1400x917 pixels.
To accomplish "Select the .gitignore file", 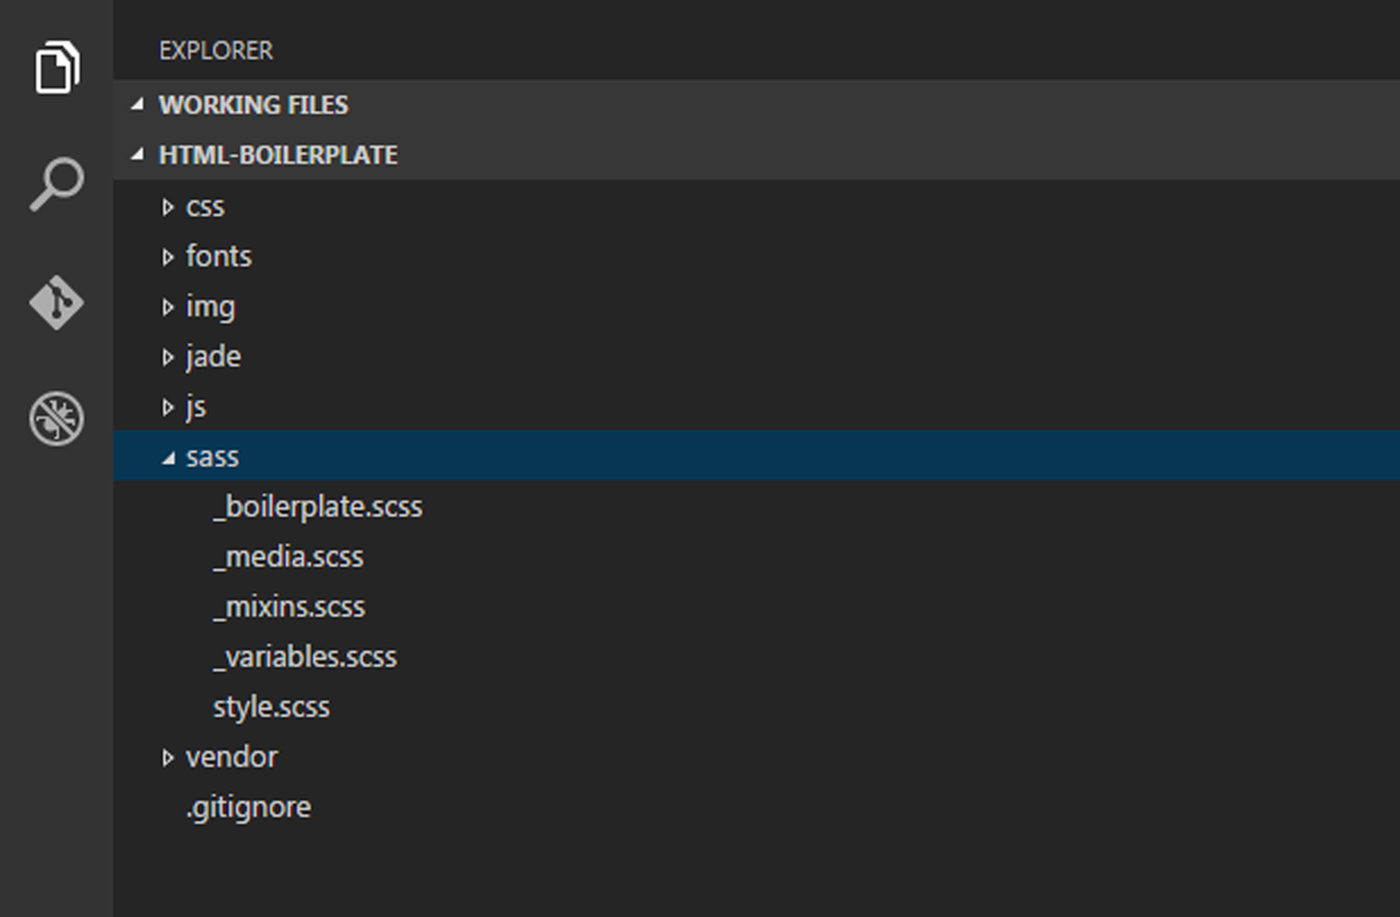I will pyautogui.click(x=246, y=806).
